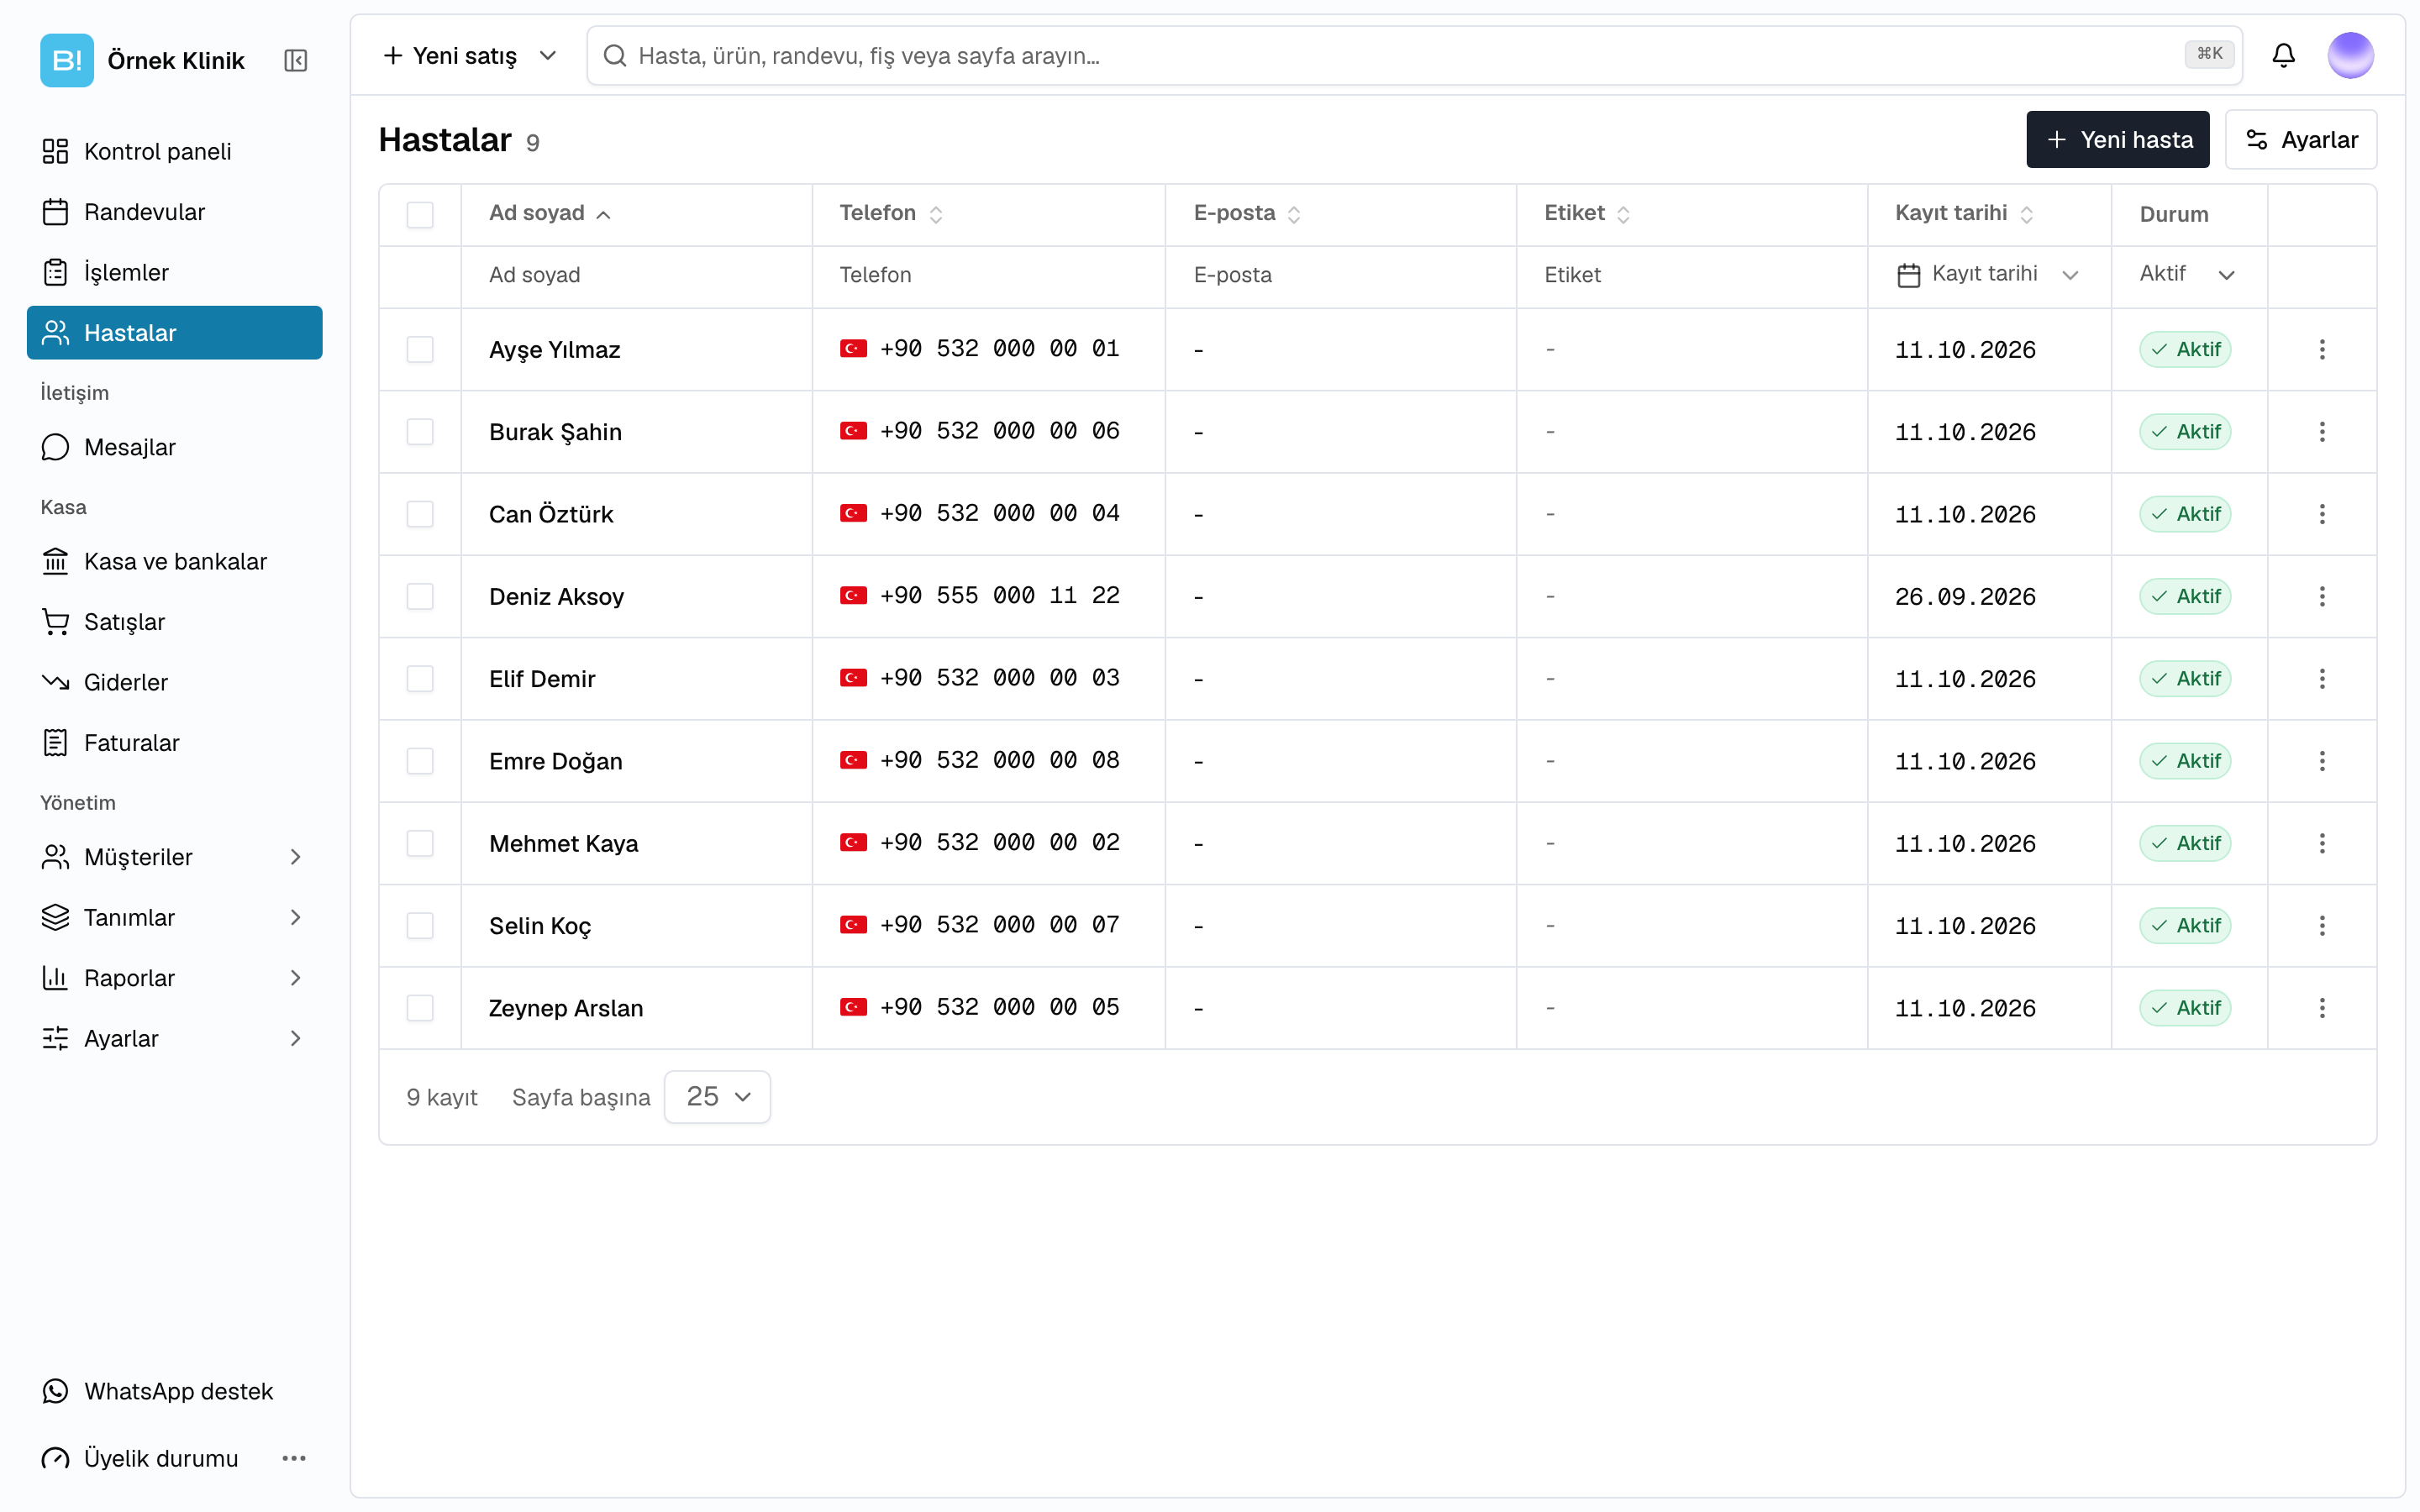Open Mesajlar in the sidebar

point(174,447)
